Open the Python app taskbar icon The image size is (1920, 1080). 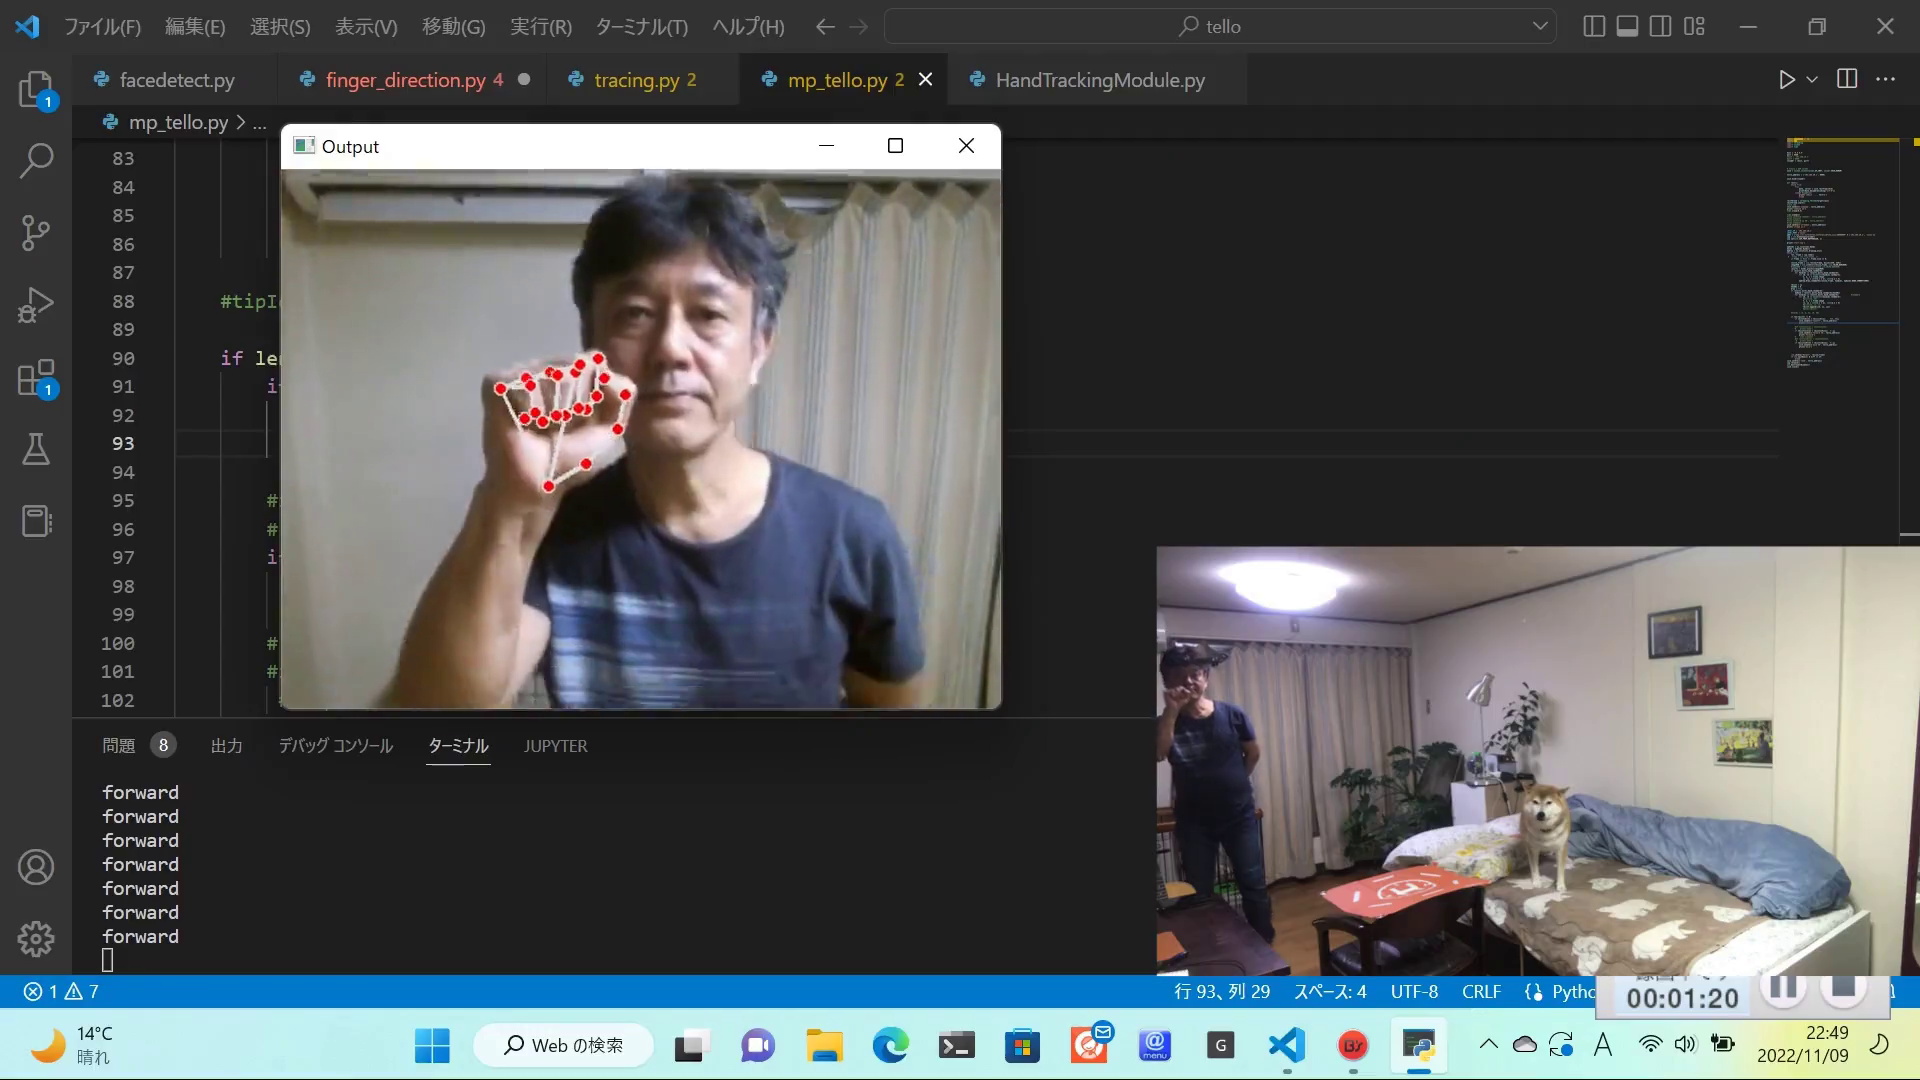click(1419, 1045)
